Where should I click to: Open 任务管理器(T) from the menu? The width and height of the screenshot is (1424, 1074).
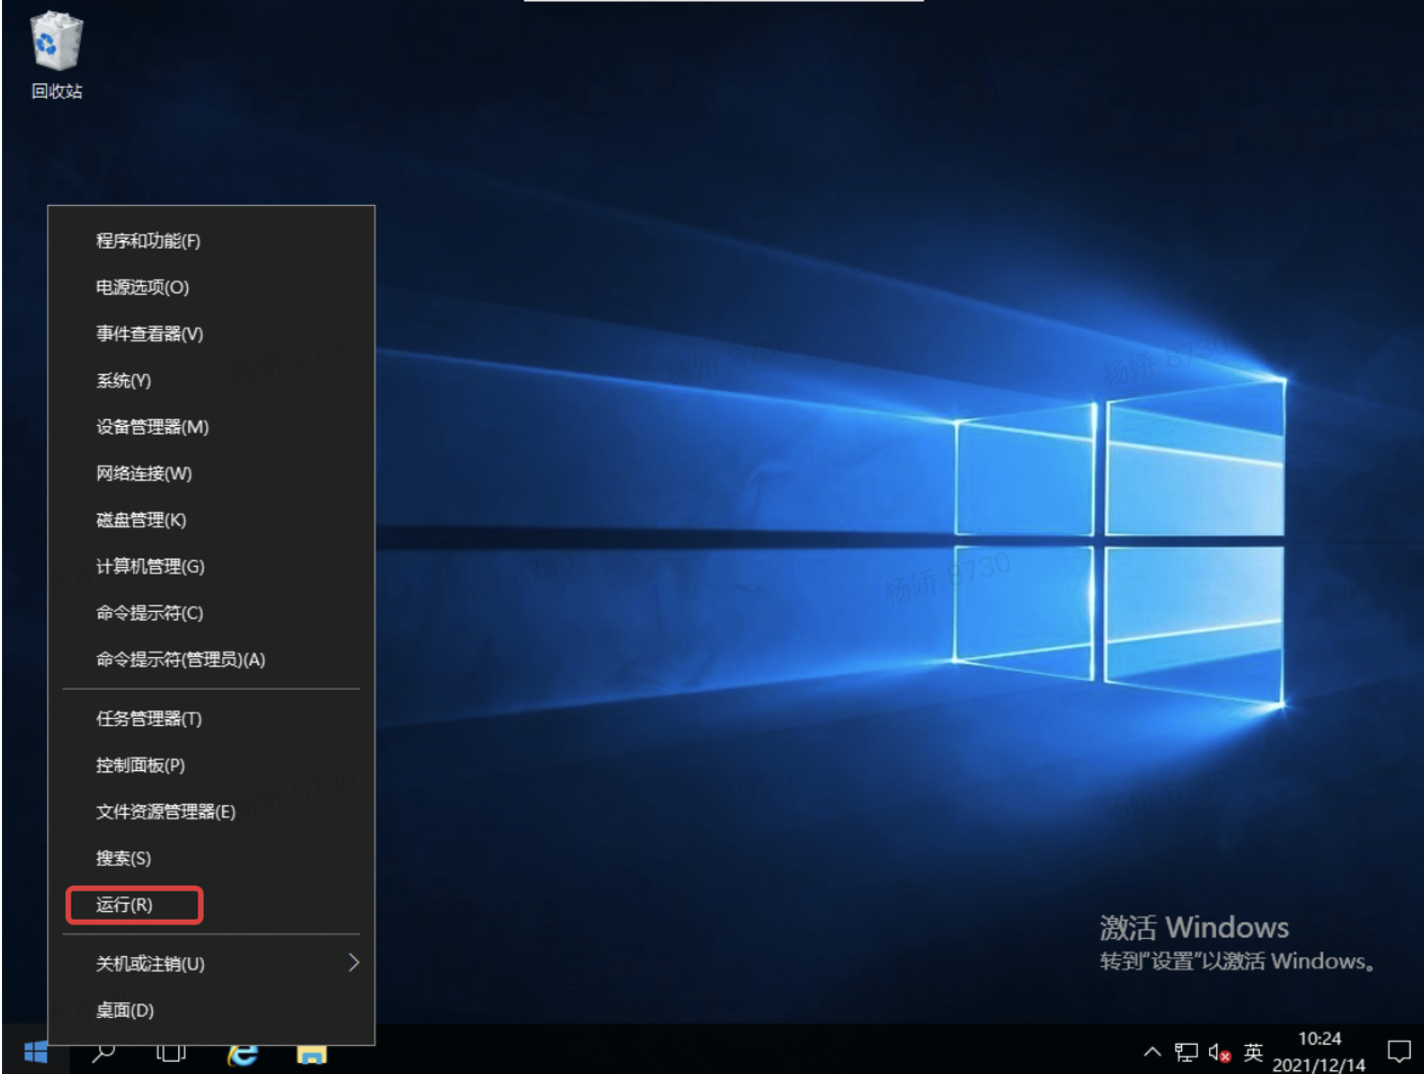pos(211,719)
